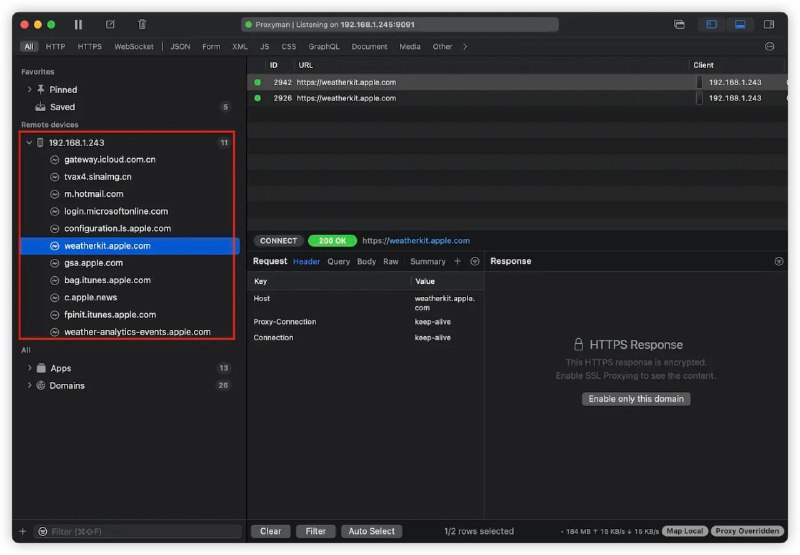Click the weatherkit.apple.com URL link
This screenshot has width=800, height=555.
click(x=429, y=241)
